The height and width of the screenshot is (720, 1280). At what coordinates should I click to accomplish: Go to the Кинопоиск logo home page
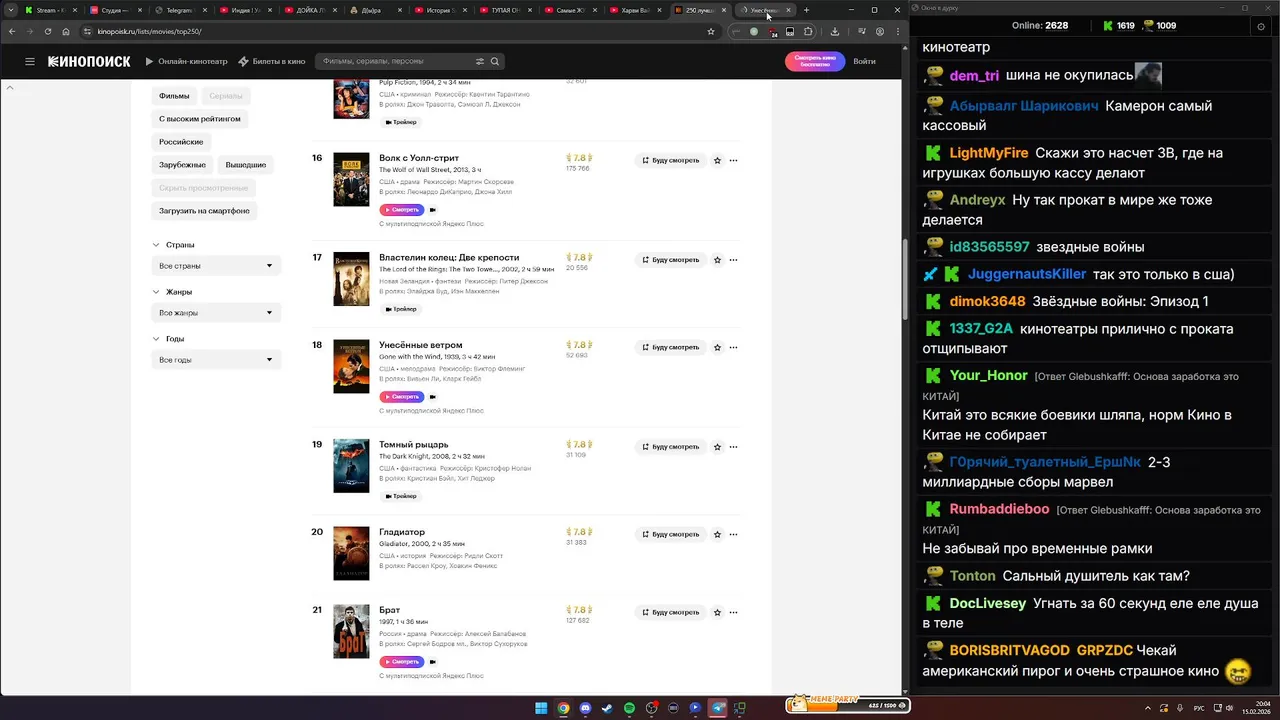(x=89, y=61)
